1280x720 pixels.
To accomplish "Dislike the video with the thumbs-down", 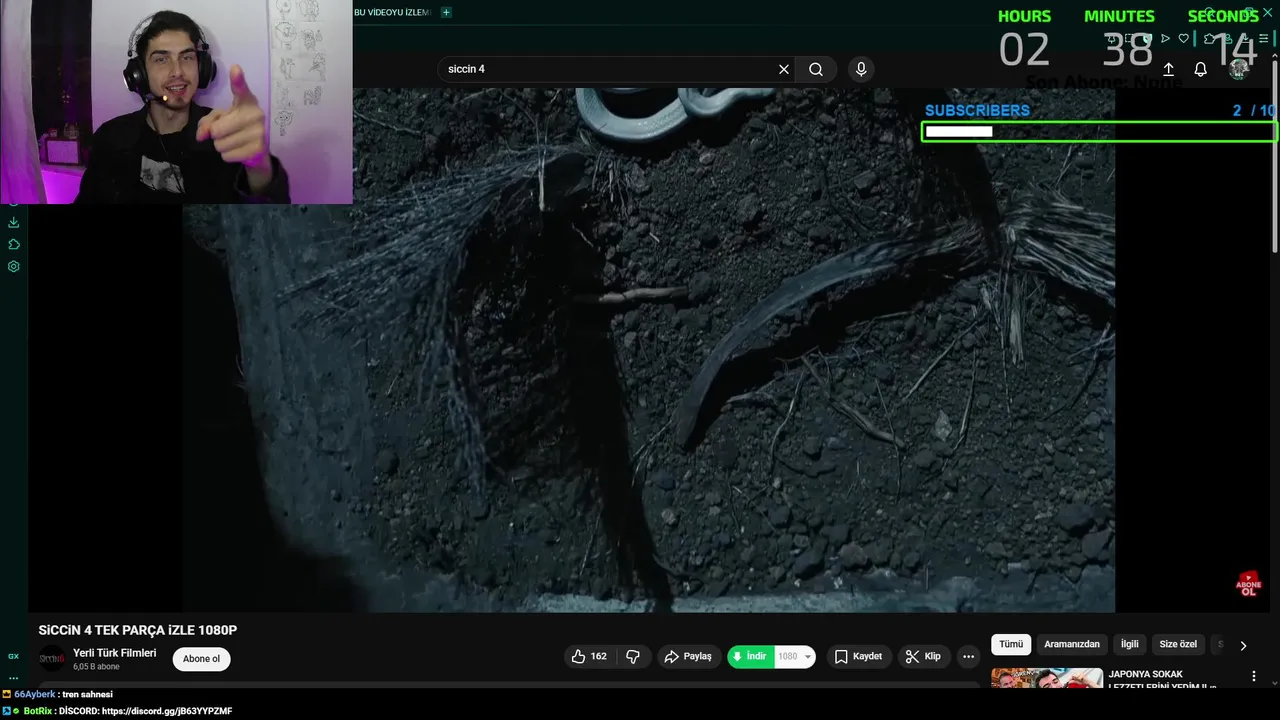I will tap(633, 656).
